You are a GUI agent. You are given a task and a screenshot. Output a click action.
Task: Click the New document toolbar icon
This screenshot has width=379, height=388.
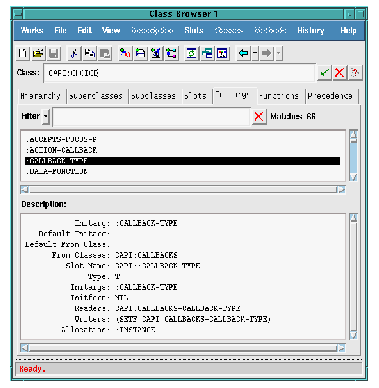[23, 53]
